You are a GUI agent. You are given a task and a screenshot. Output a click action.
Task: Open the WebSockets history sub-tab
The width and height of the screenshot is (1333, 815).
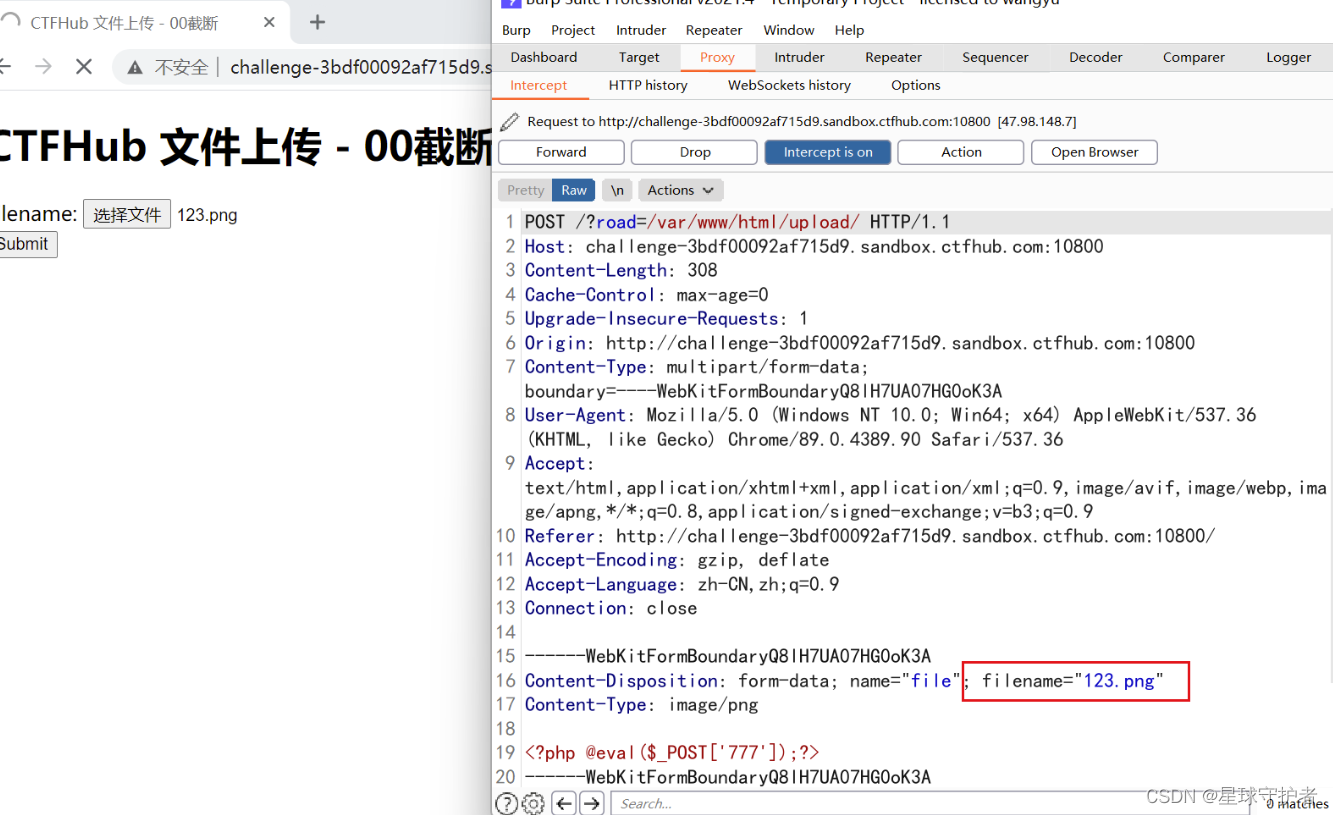(789, 85)
